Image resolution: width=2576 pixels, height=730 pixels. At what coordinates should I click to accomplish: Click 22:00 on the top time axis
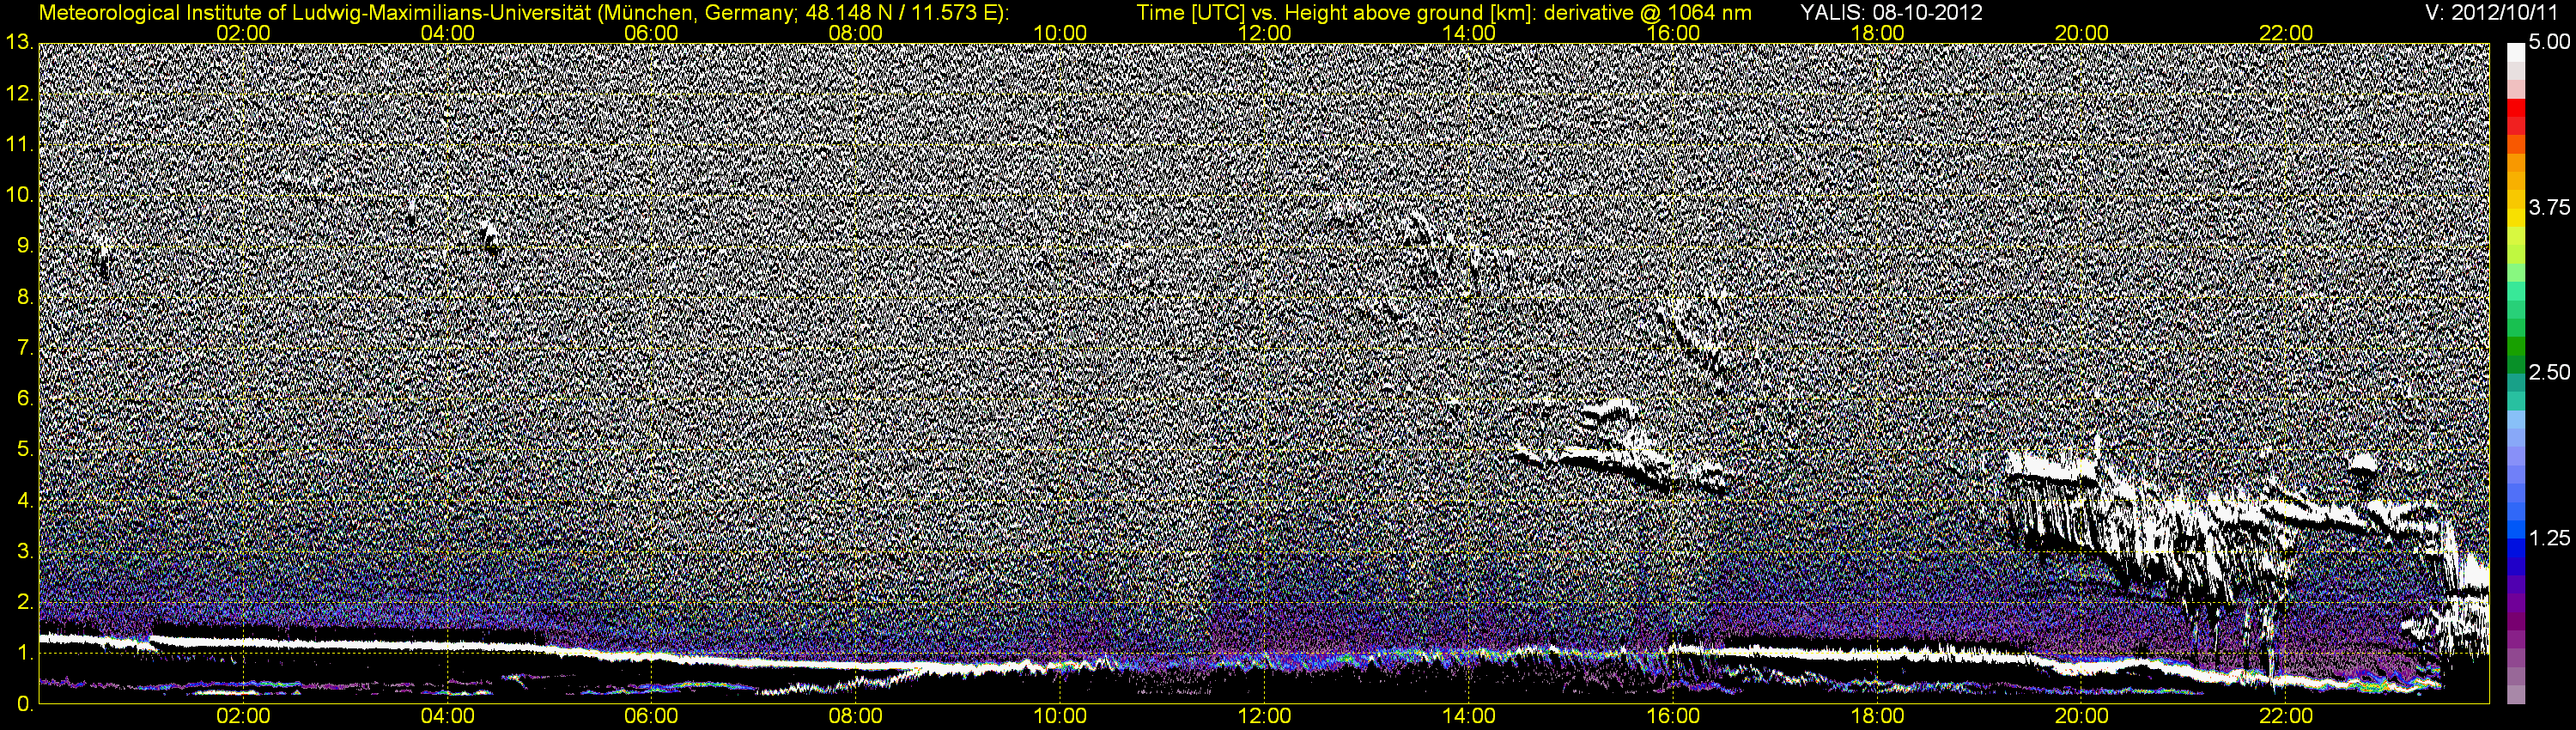[x=2286, y=33]
